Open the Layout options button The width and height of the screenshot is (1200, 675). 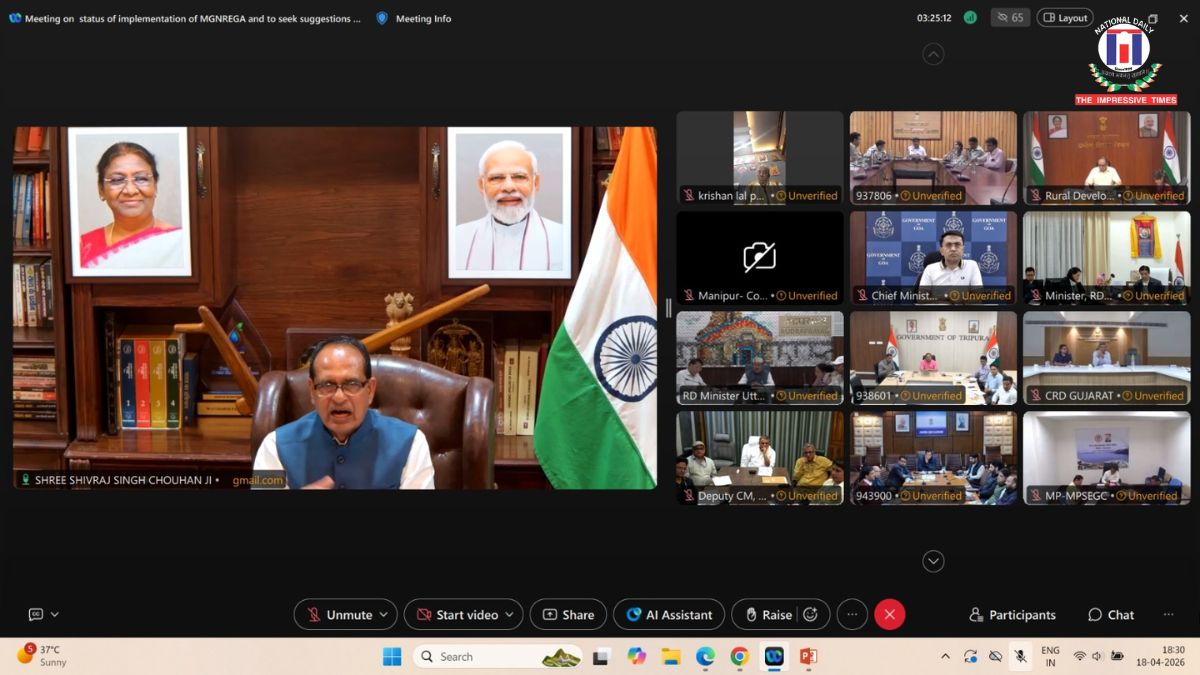point(1064,17)
